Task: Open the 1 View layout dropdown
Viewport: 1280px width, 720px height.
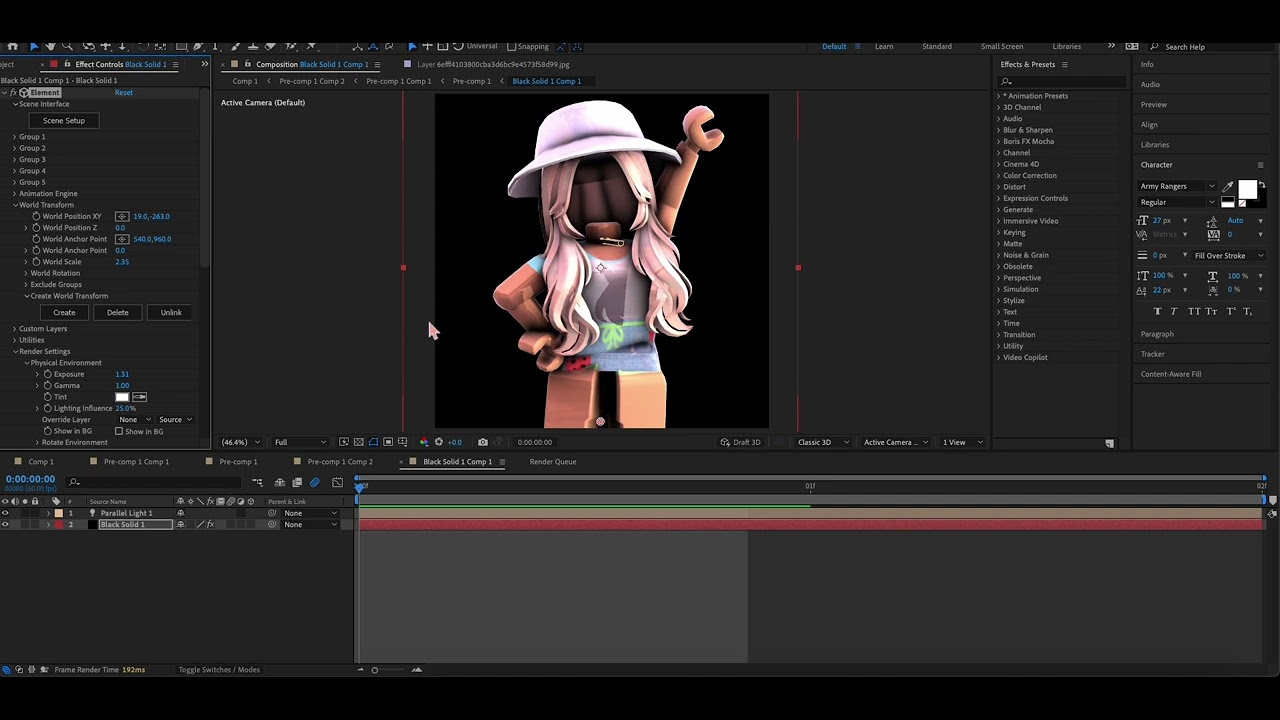Action: [962, 442]
